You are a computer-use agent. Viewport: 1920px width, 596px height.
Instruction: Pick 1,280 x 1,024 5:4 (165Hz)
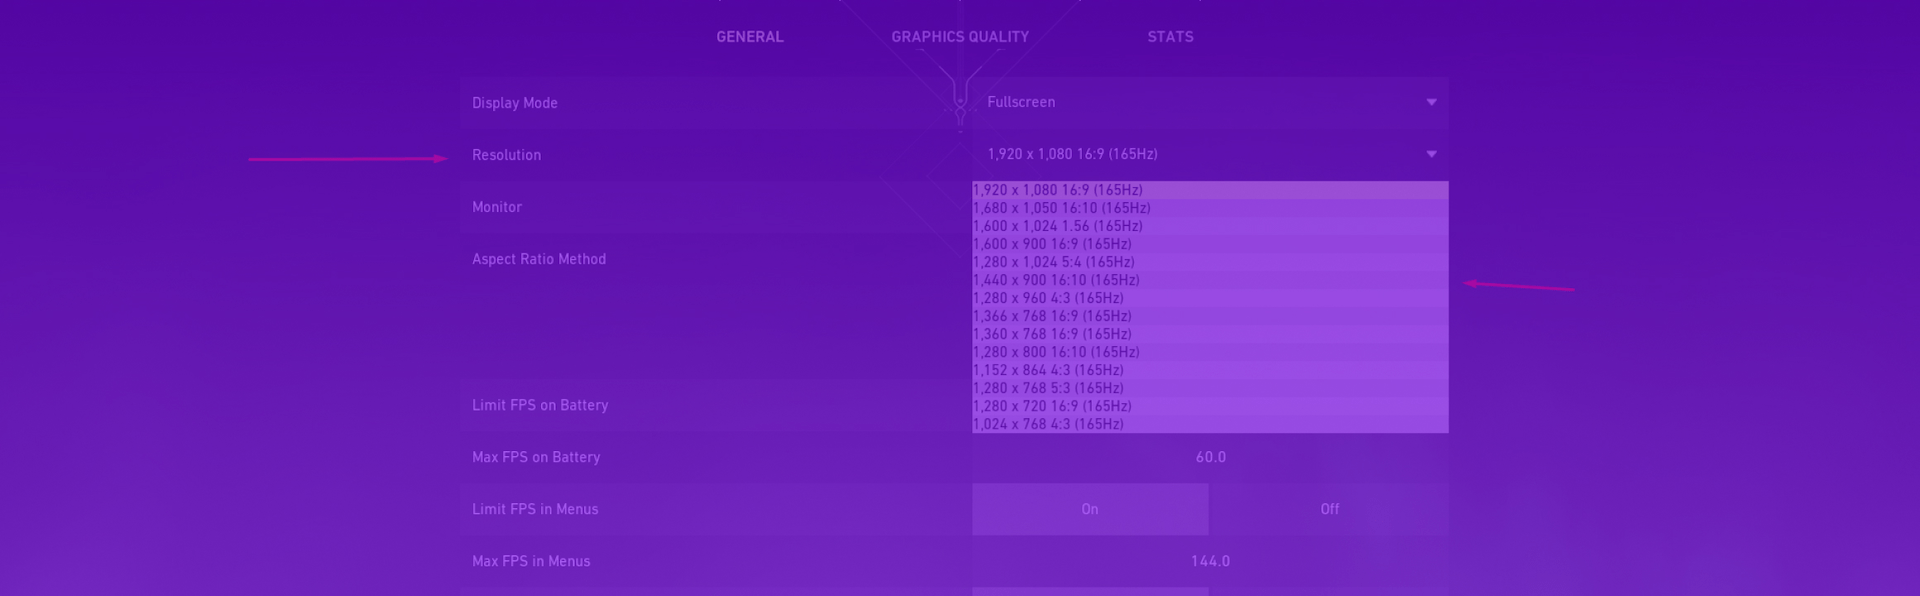[x=1210, y=262]
